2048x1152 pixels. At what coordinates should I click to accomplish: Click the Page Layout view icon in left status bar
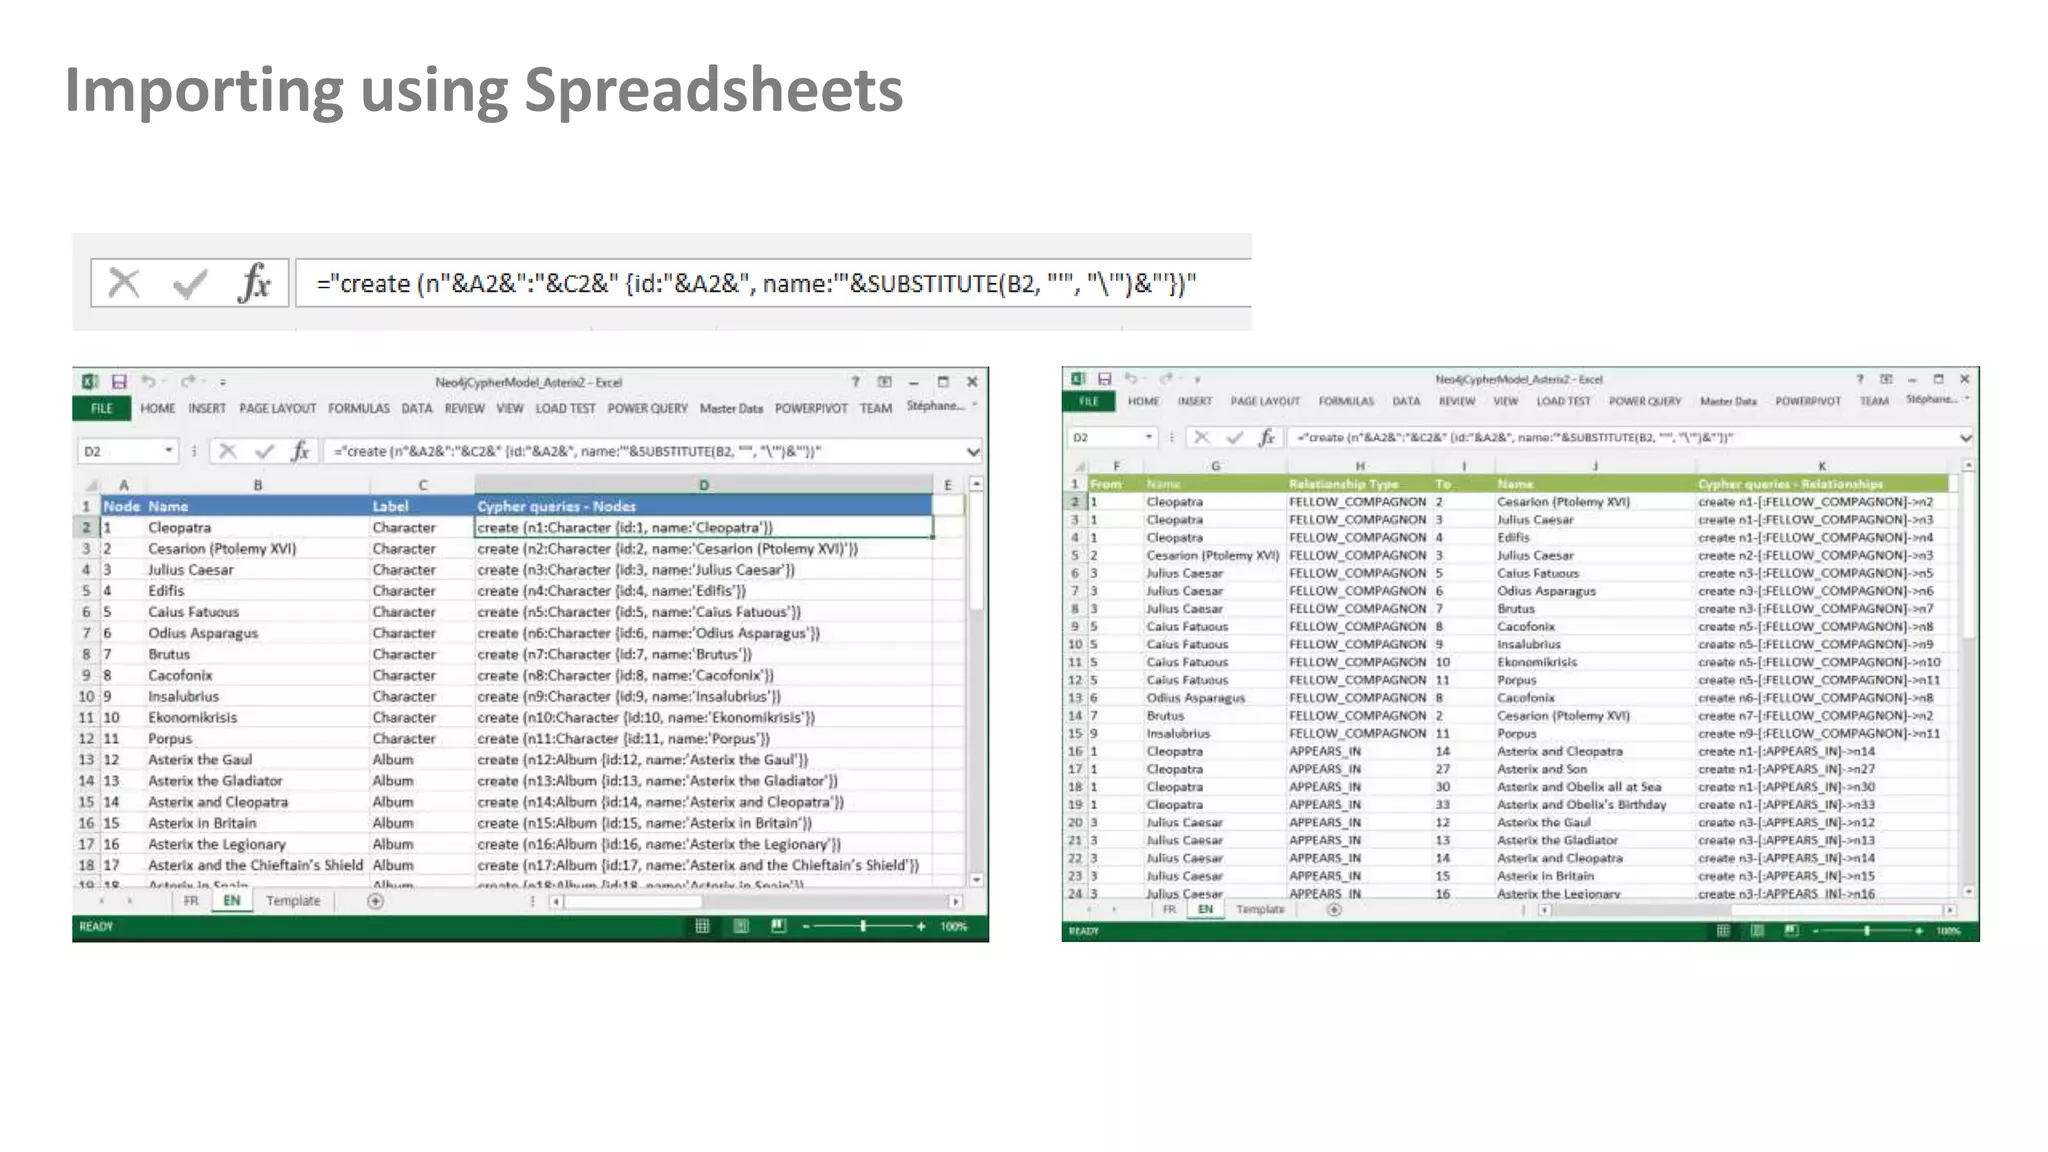(x=741, y=926)
